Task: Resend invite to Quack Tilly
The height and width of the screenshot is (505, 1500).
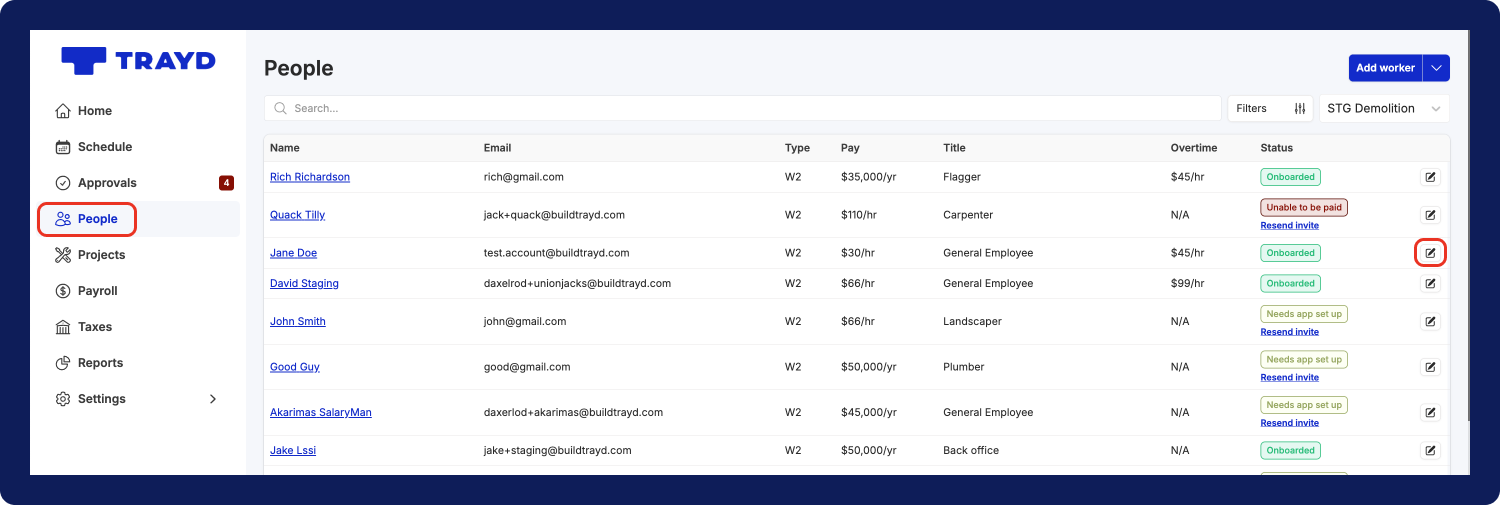Action: click(1290, 226)
